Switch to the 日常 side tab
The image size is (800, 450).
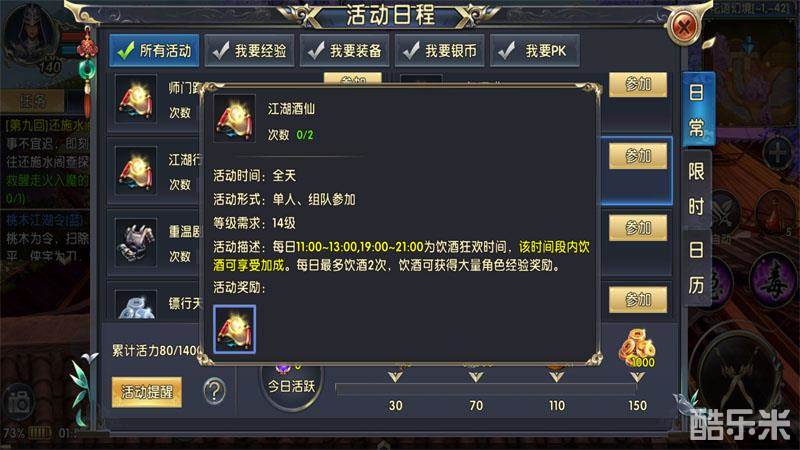697,109
